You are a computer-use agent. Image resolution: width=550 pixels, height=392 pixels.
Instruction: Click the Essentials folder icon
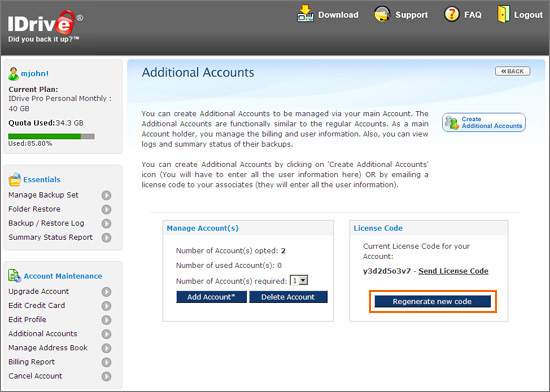point(14,180)
